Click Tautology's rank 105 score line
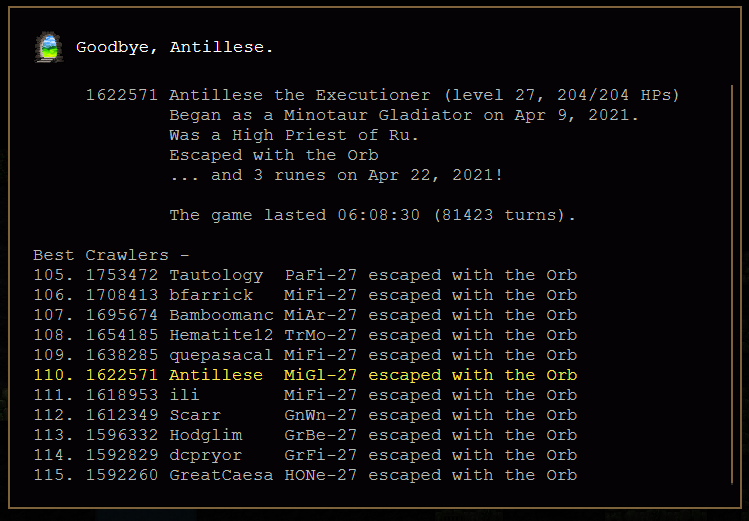The width and height of the screenshot is (749, 521). (x=305, y=276)
